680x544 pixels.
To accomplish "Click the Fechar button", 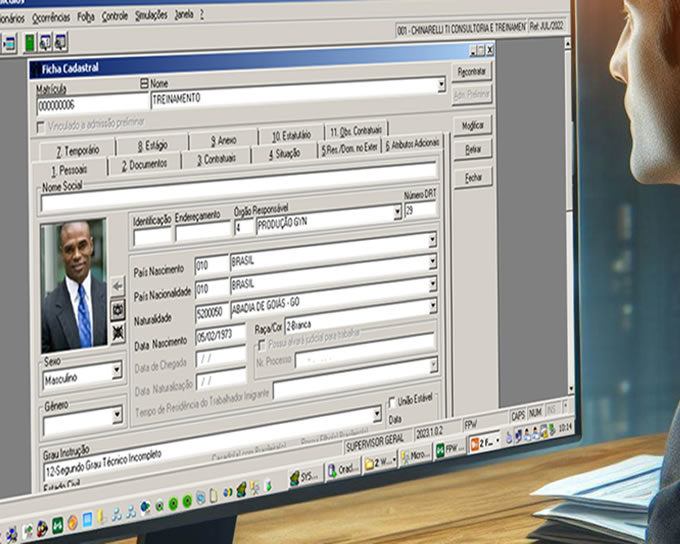I will (x=474, y=177).
